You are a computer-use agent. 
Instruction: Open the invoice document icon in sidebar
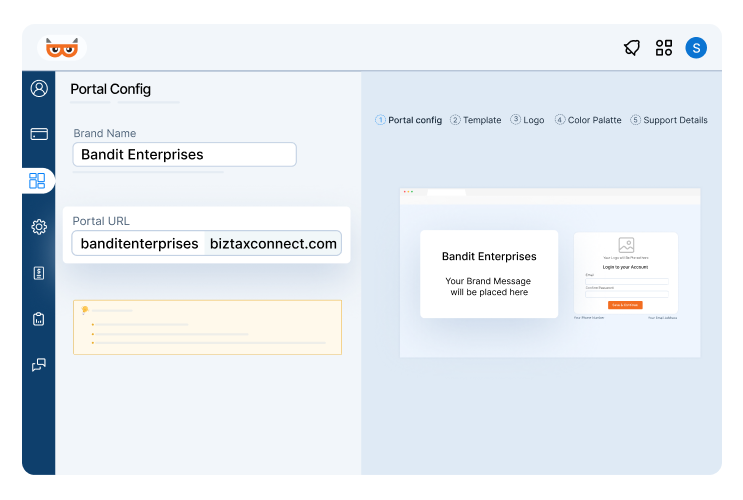point(39,273)
